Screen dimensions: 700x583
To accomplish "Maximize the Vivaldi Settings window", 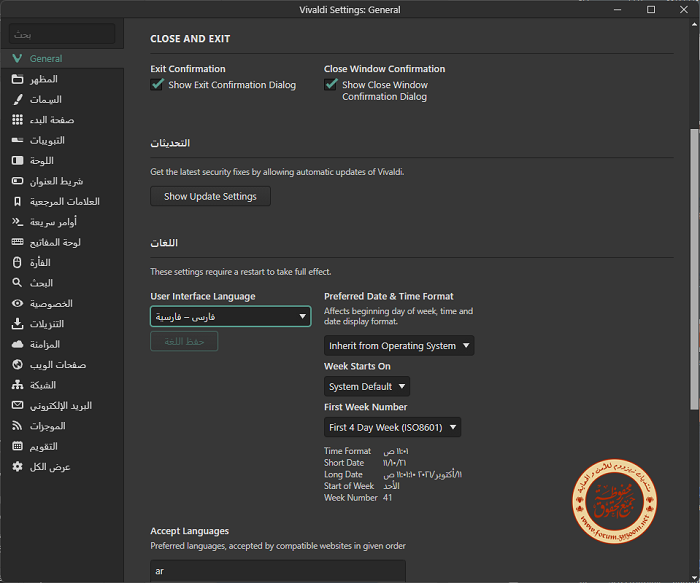I will click(651, 9).
